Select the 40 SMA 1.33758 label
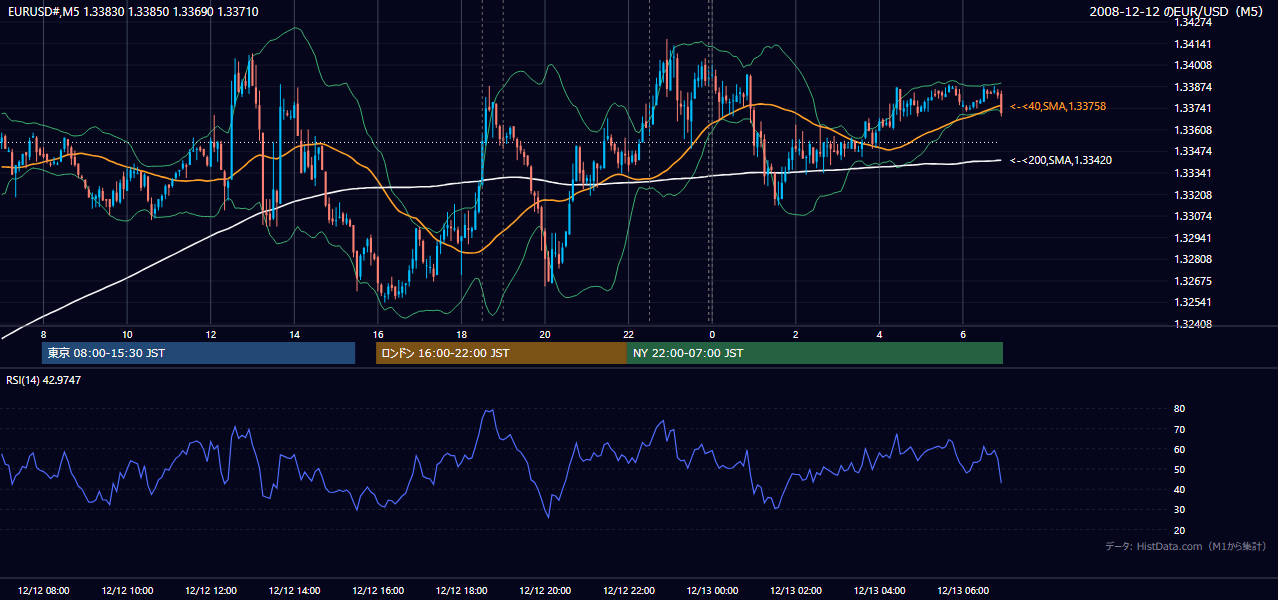 click(x=1058, y=106)
